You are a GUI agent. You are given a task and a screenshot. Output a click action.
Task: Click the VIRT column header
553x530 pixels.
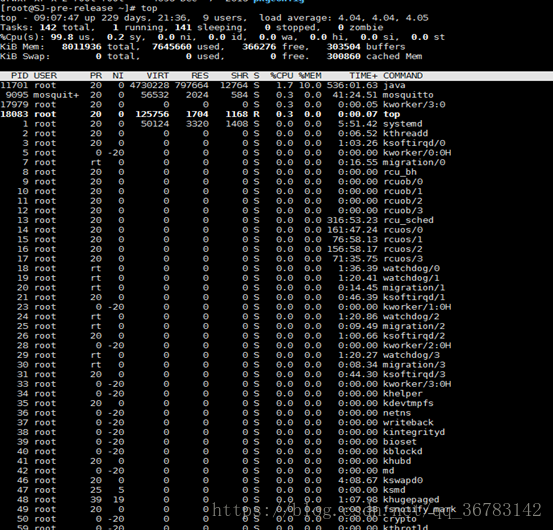(158, 76)
